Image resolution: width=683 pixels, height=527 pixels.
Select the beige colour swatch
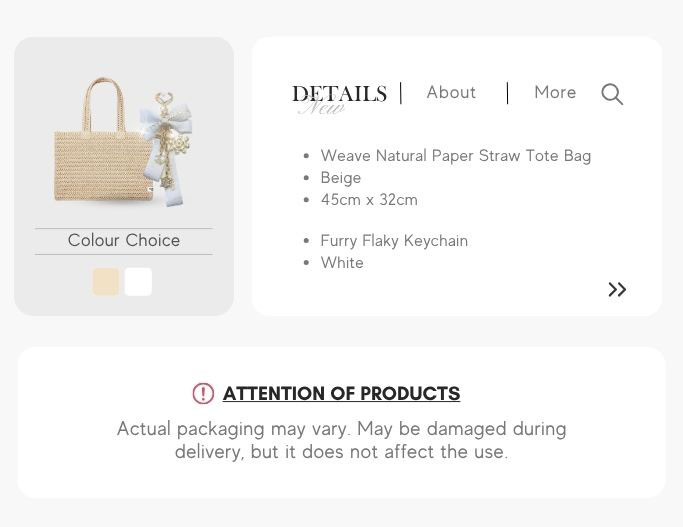[x=106, y=282]
